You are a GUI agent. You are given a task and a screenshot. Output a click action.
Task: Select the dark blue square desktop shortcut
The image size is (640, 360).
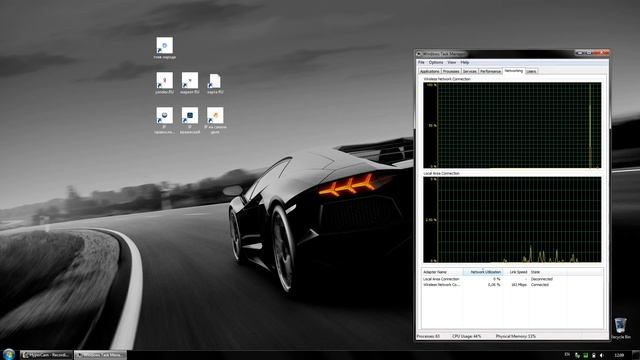click(190, 120)
